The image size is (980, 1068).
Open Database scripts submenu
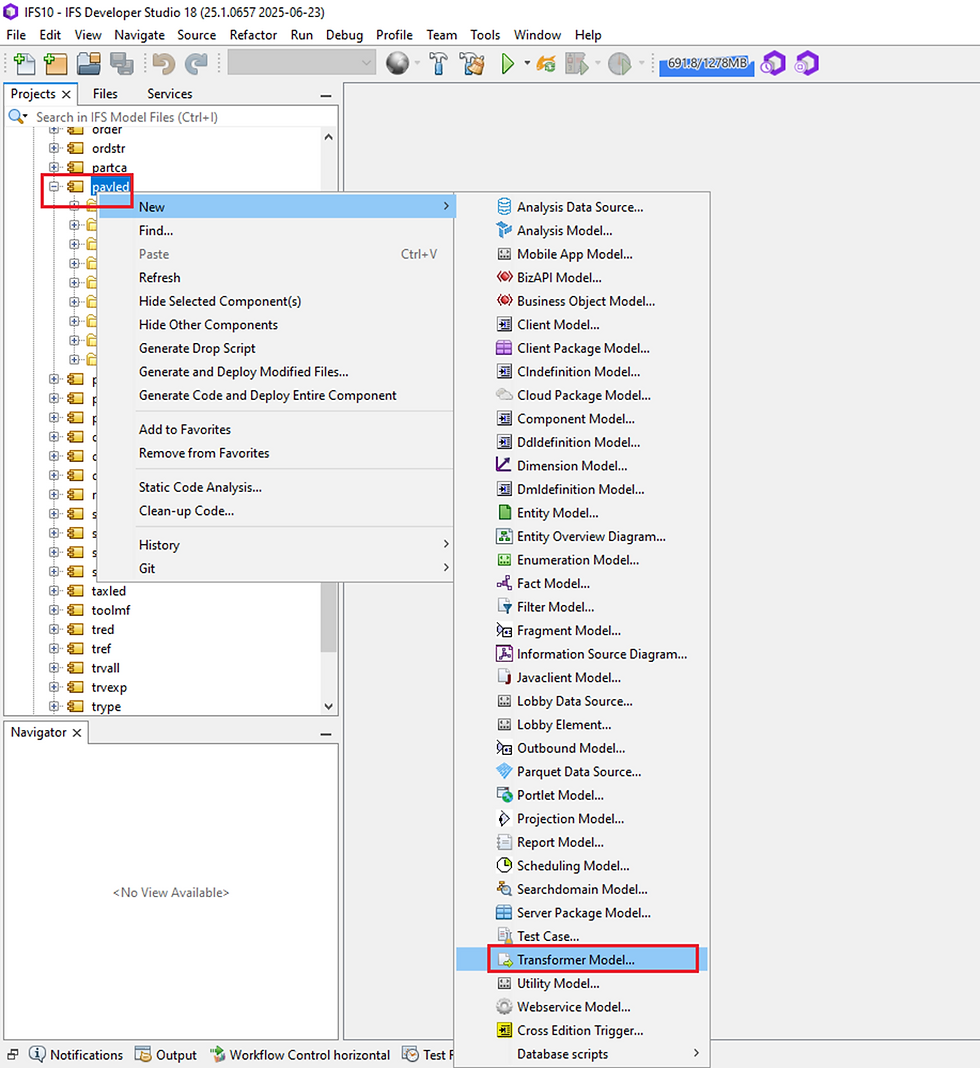(x=582, y=1054)
